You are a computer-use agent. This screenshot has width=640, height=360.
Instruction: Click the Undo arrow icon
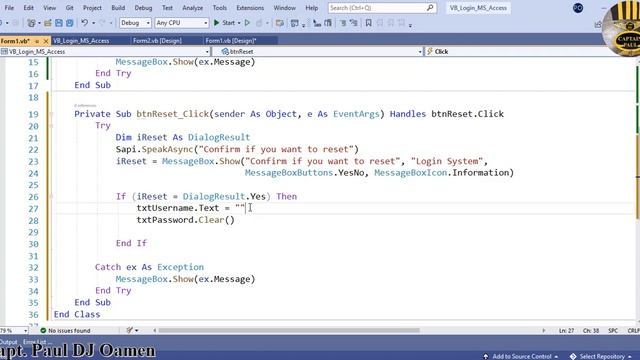84,23
